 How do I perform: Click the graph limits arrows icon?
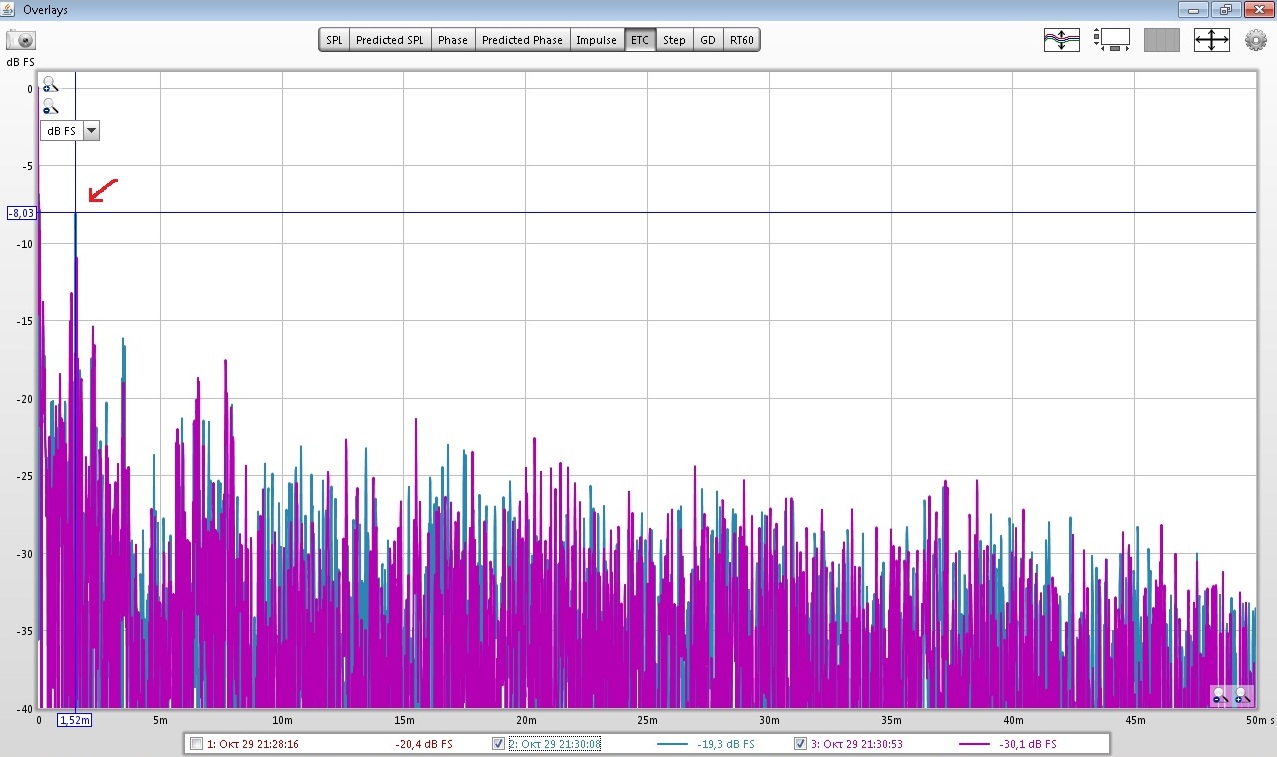pyautogui.click(x=1211, y=40)
